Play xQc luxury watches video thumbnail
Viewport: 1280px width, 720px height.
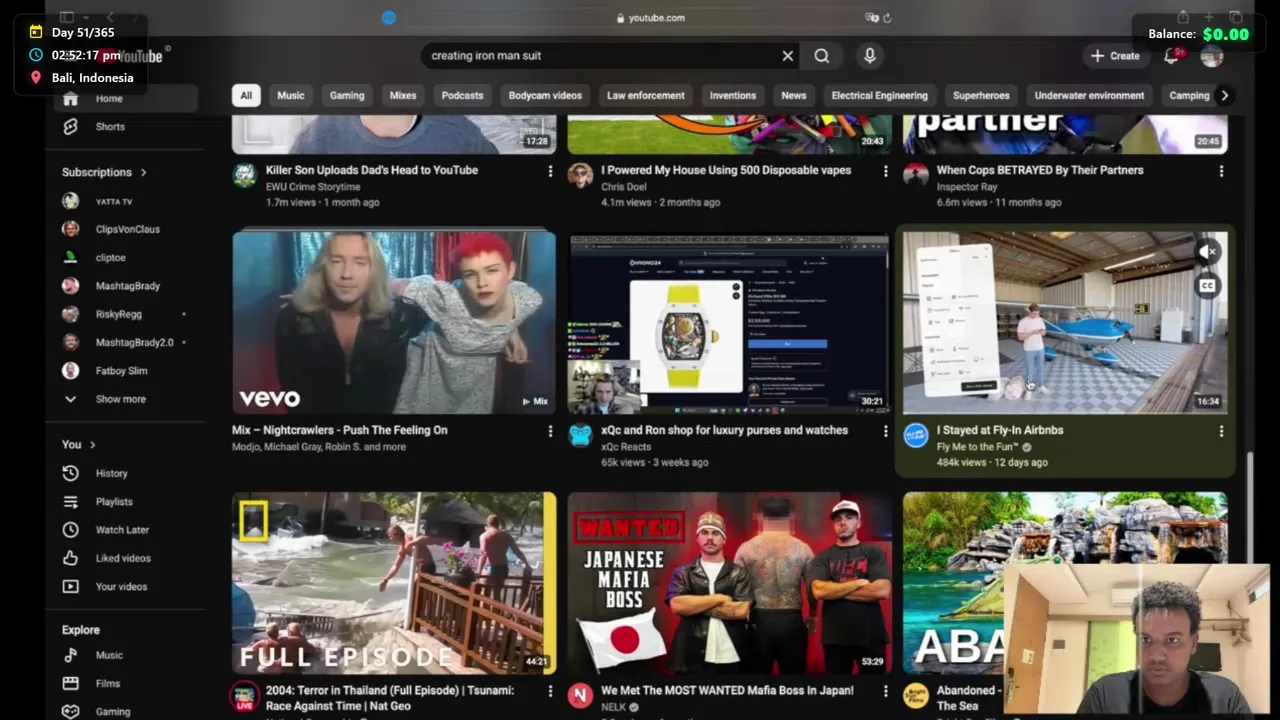point(729,322)
